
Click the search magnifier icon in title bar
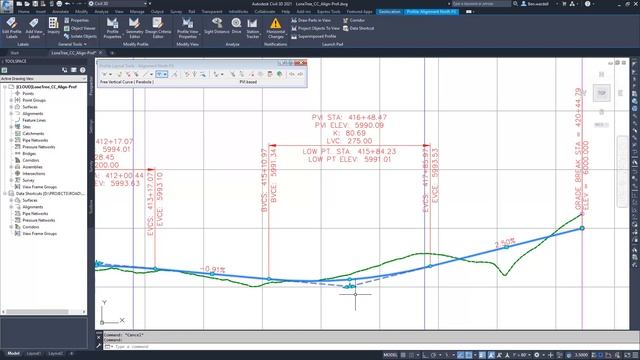coord(516,4)
